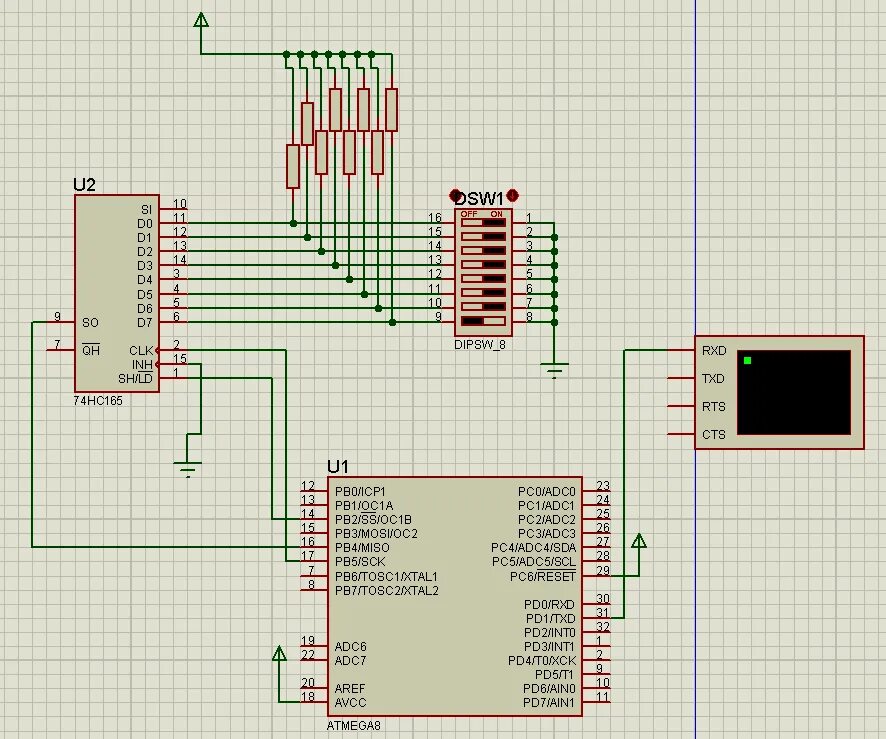Screen dimensions: 886x739
Task: Click the red marker left of DSW1 label
Action: point(455,195)
